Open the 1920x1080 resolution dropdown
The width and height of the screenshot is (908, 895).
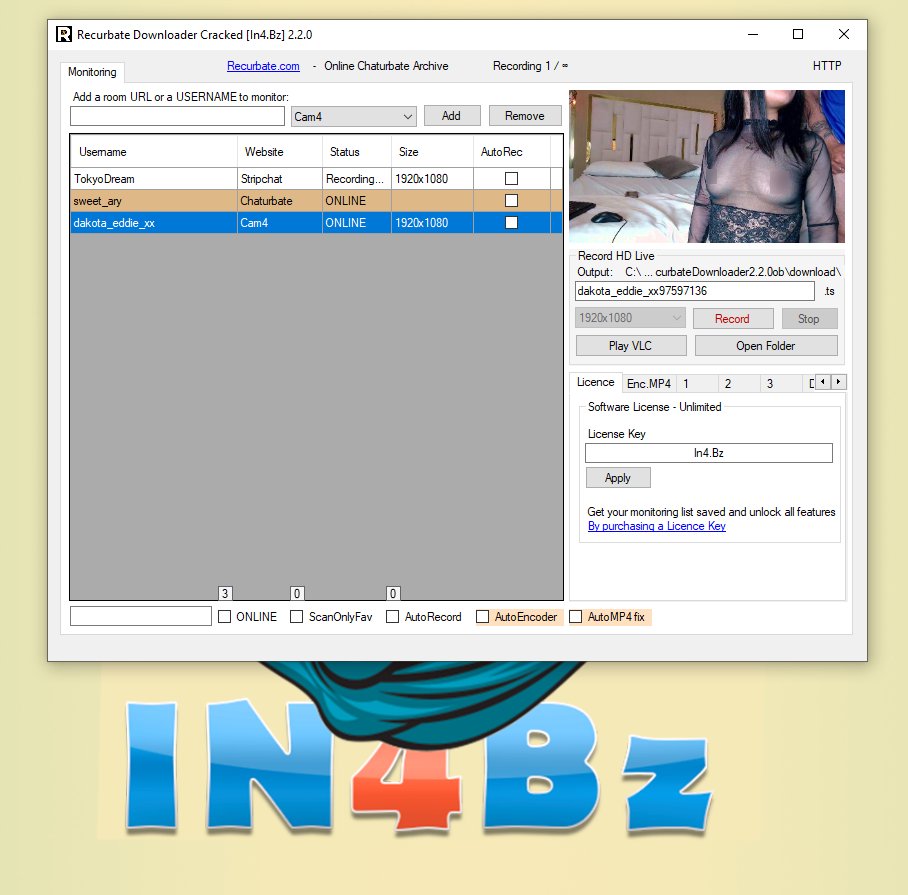pos(630,318)
